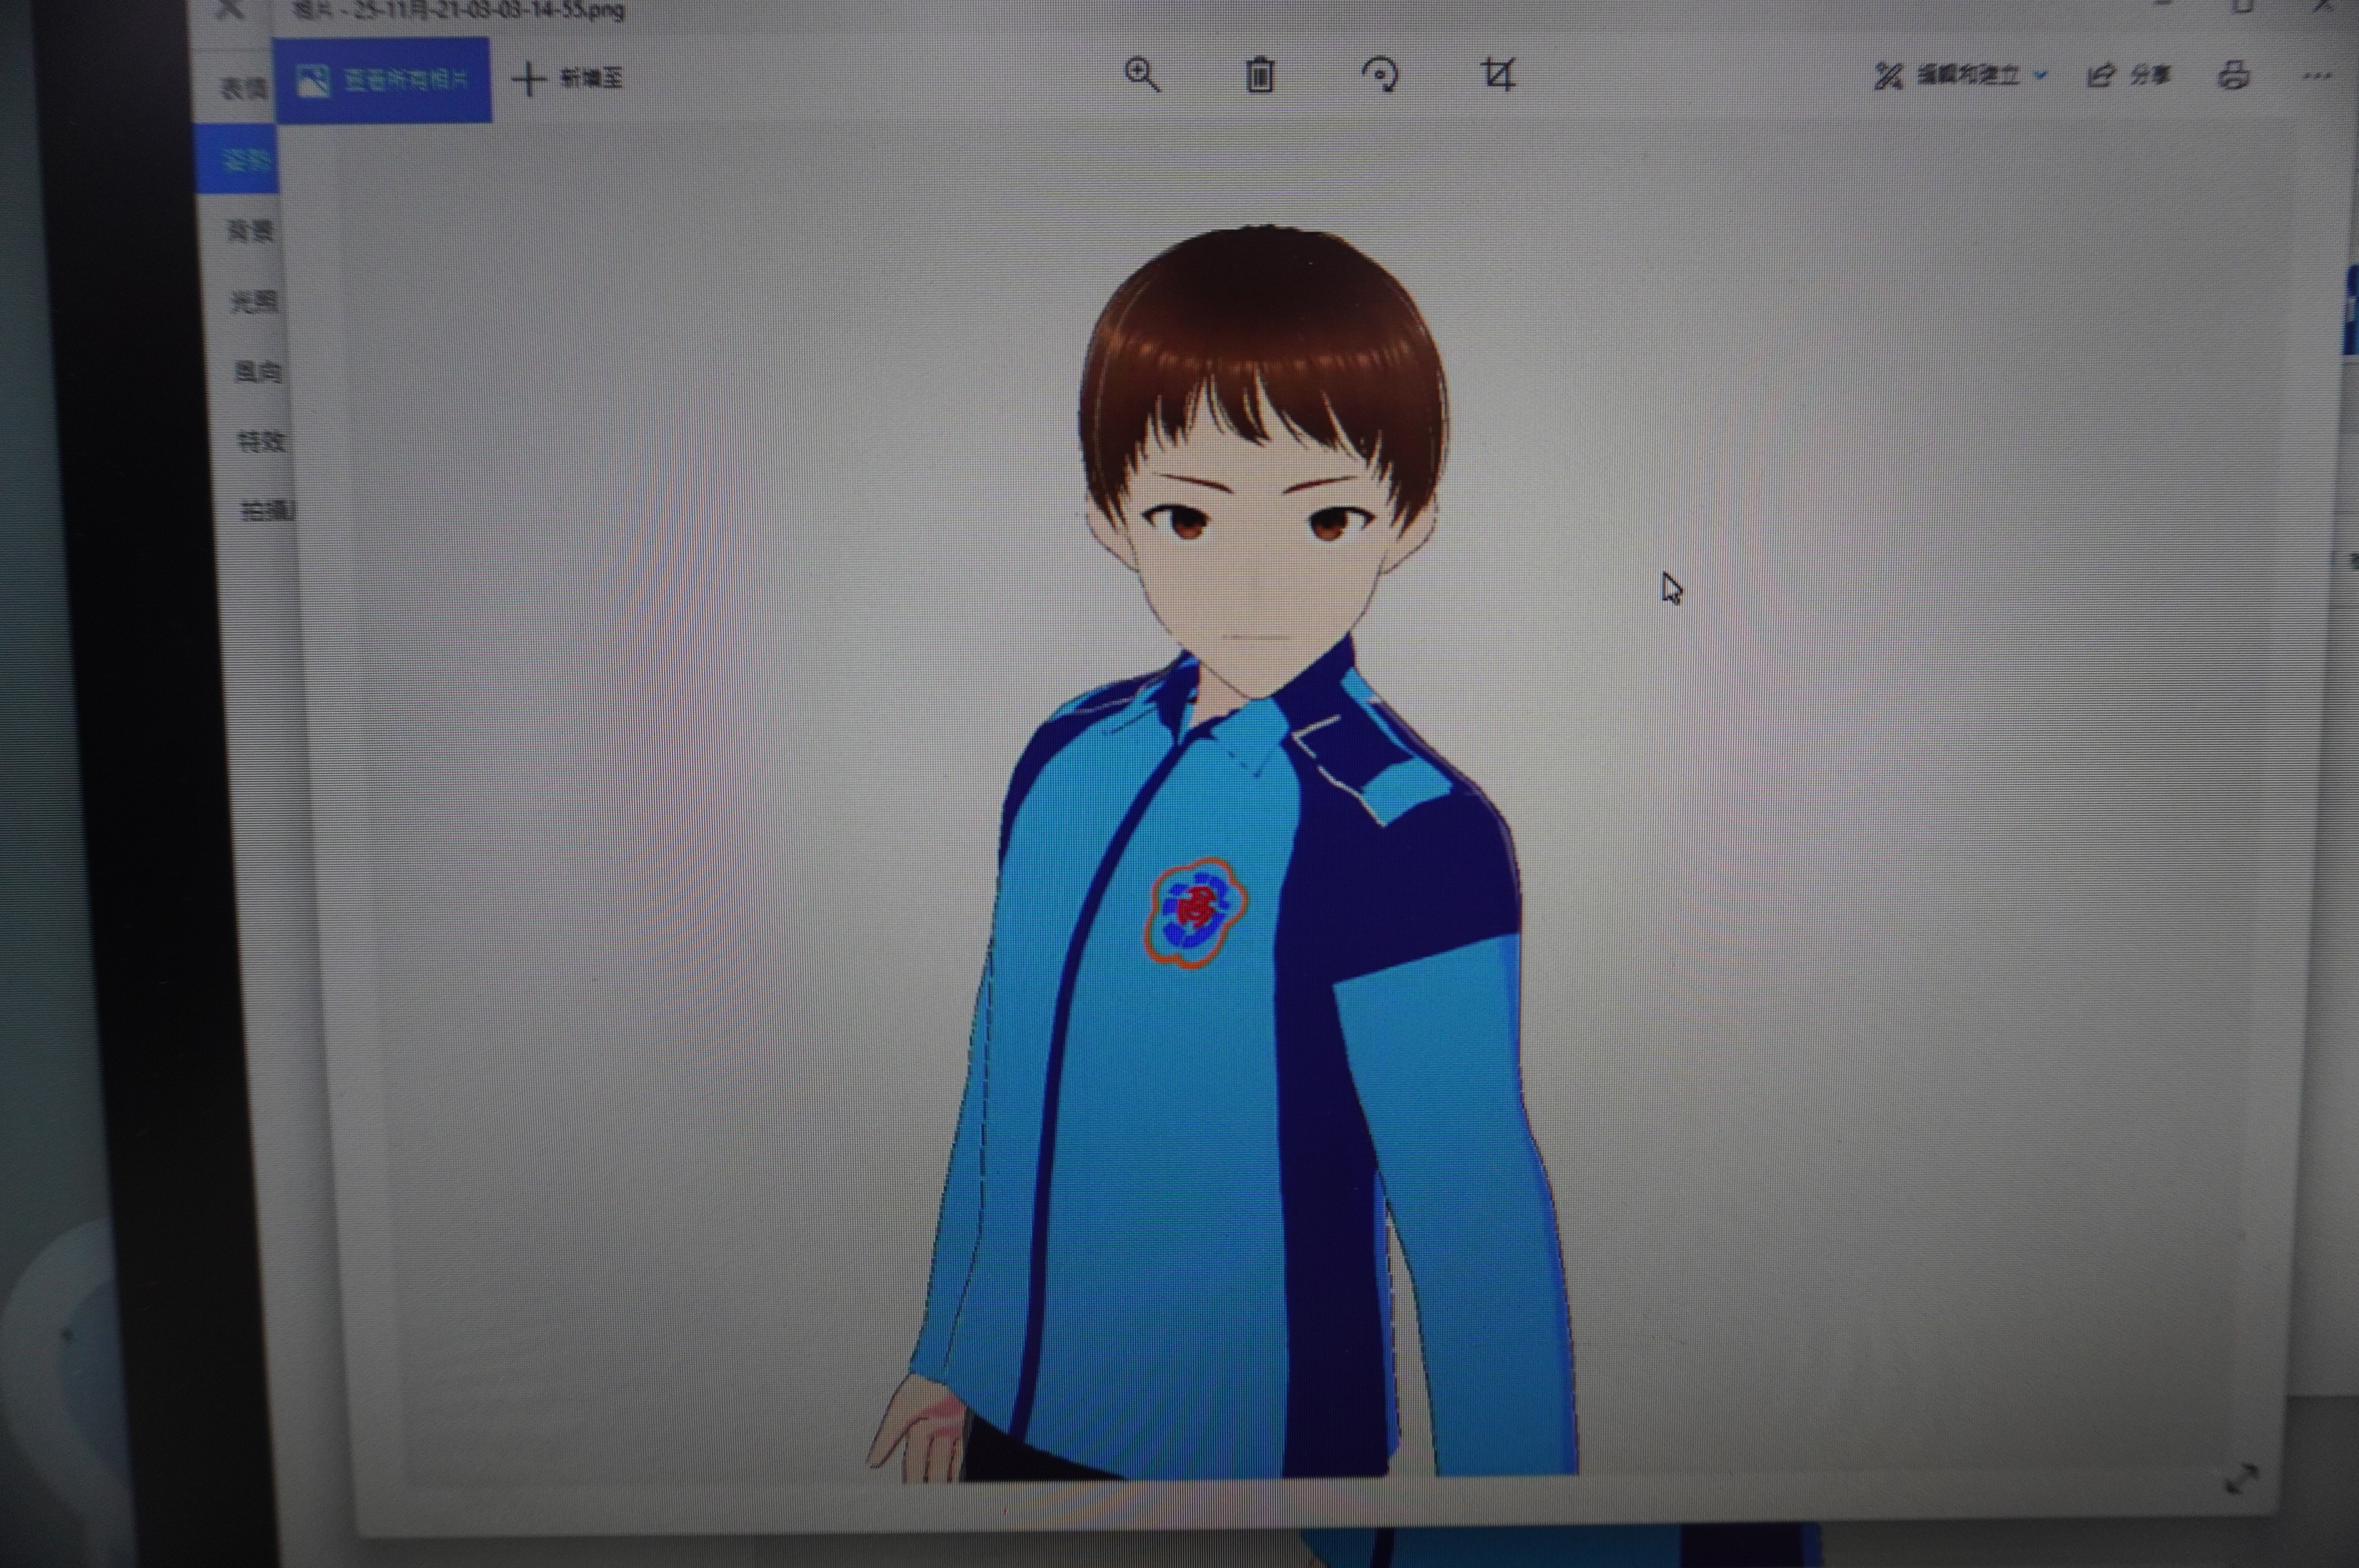This screenshot has width=2359, height=1568.
Task: Click the share (分享) icon
Action: (2101, 75)
